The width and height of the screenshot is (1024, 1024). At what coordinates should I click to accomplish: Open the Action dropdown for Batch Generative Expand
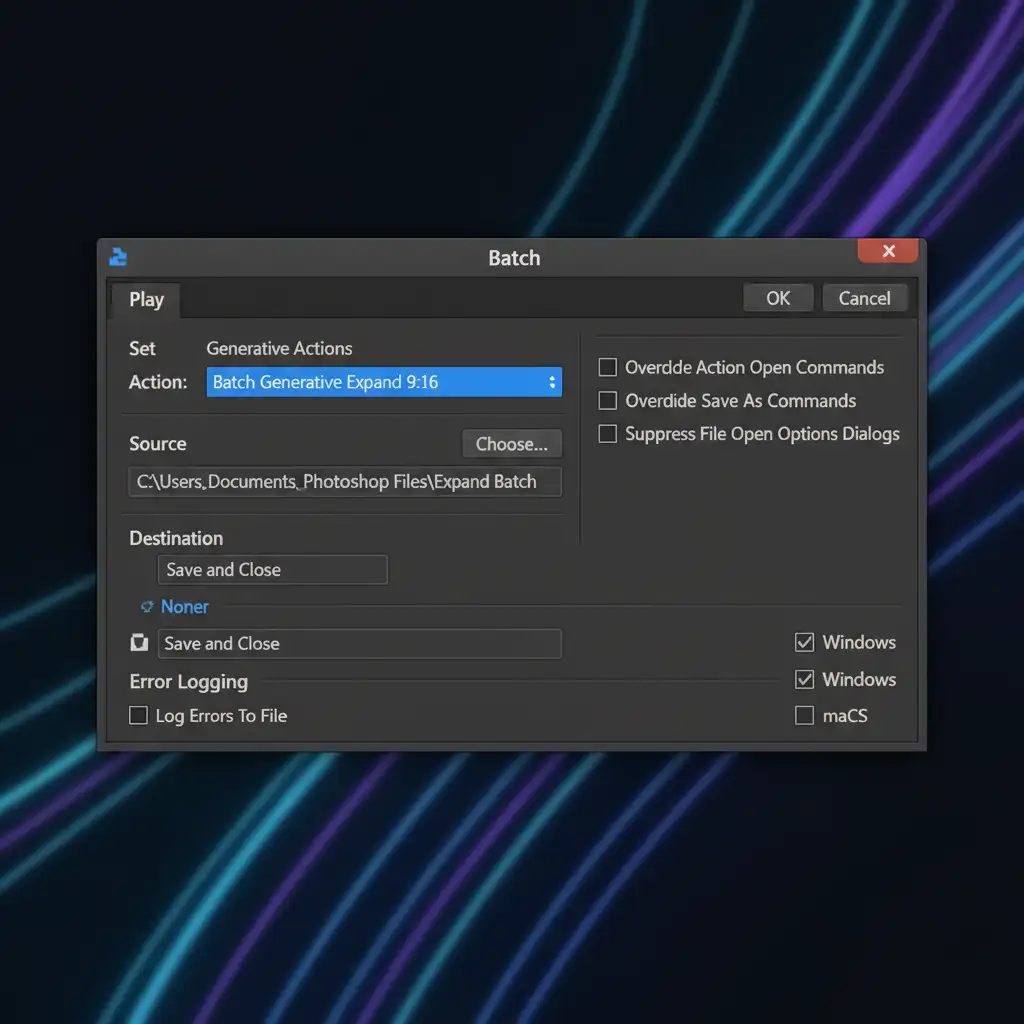pos(384,382)
